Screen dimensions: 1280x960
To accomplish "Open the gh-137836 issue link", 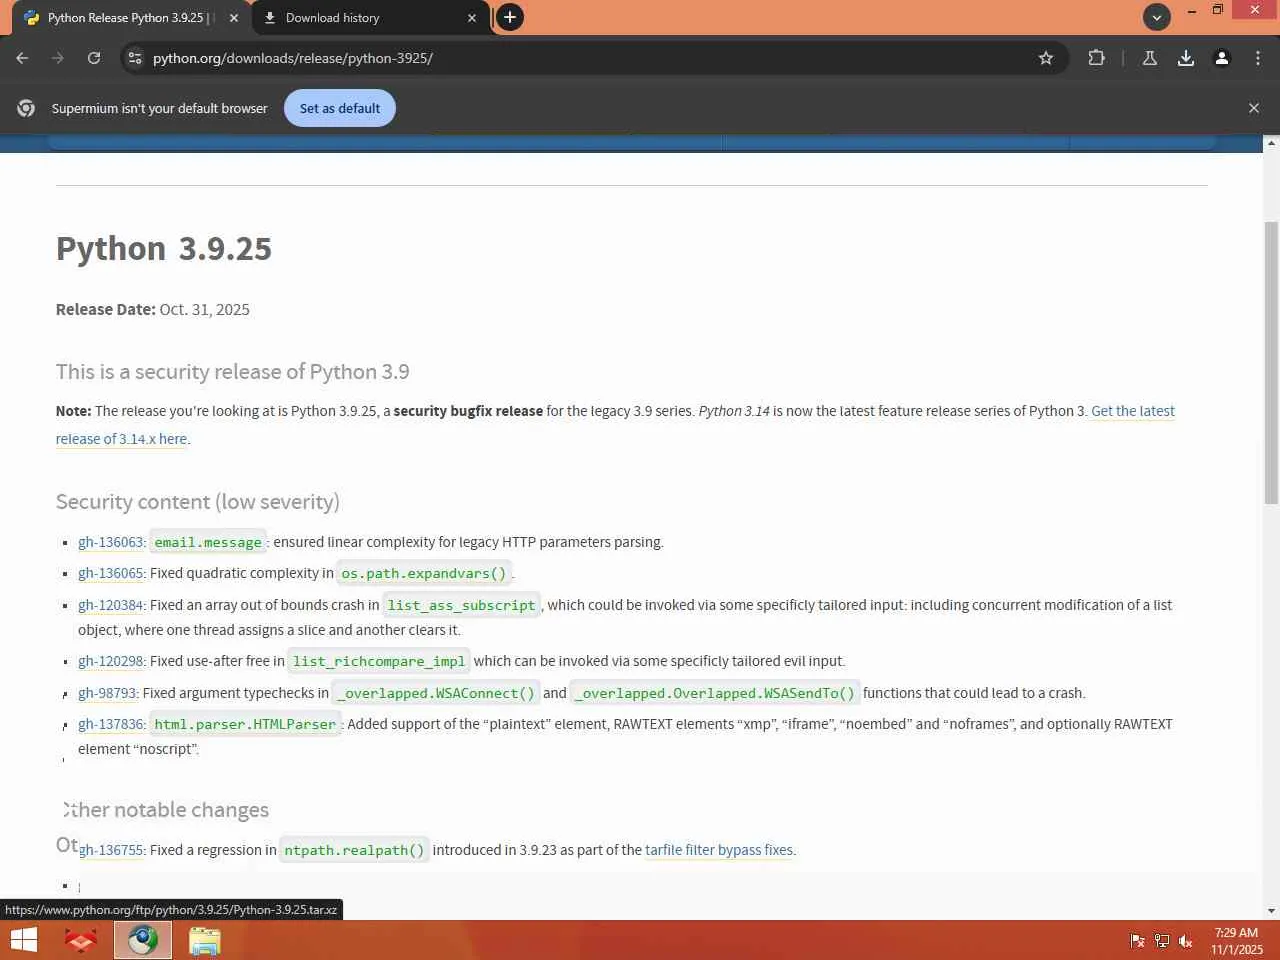I will pyautogui.click(x=111, y=724).
